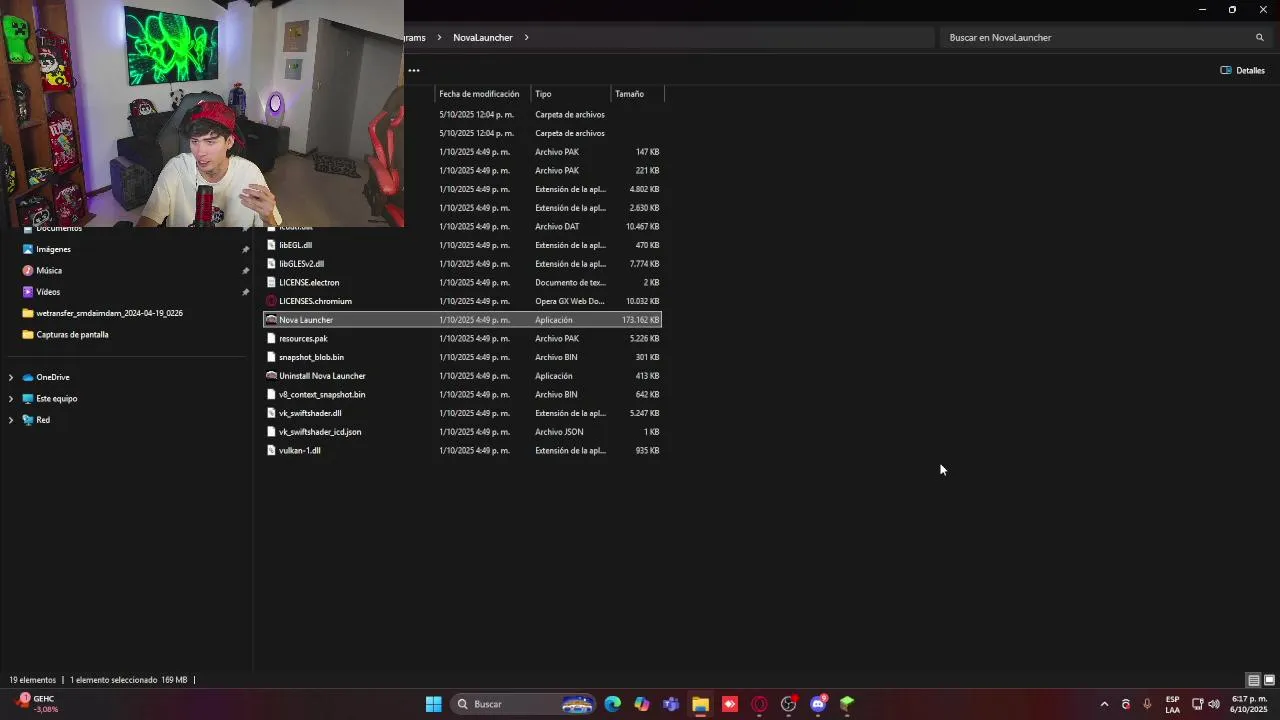Expand the Este equipo tree node

(11, 399)
